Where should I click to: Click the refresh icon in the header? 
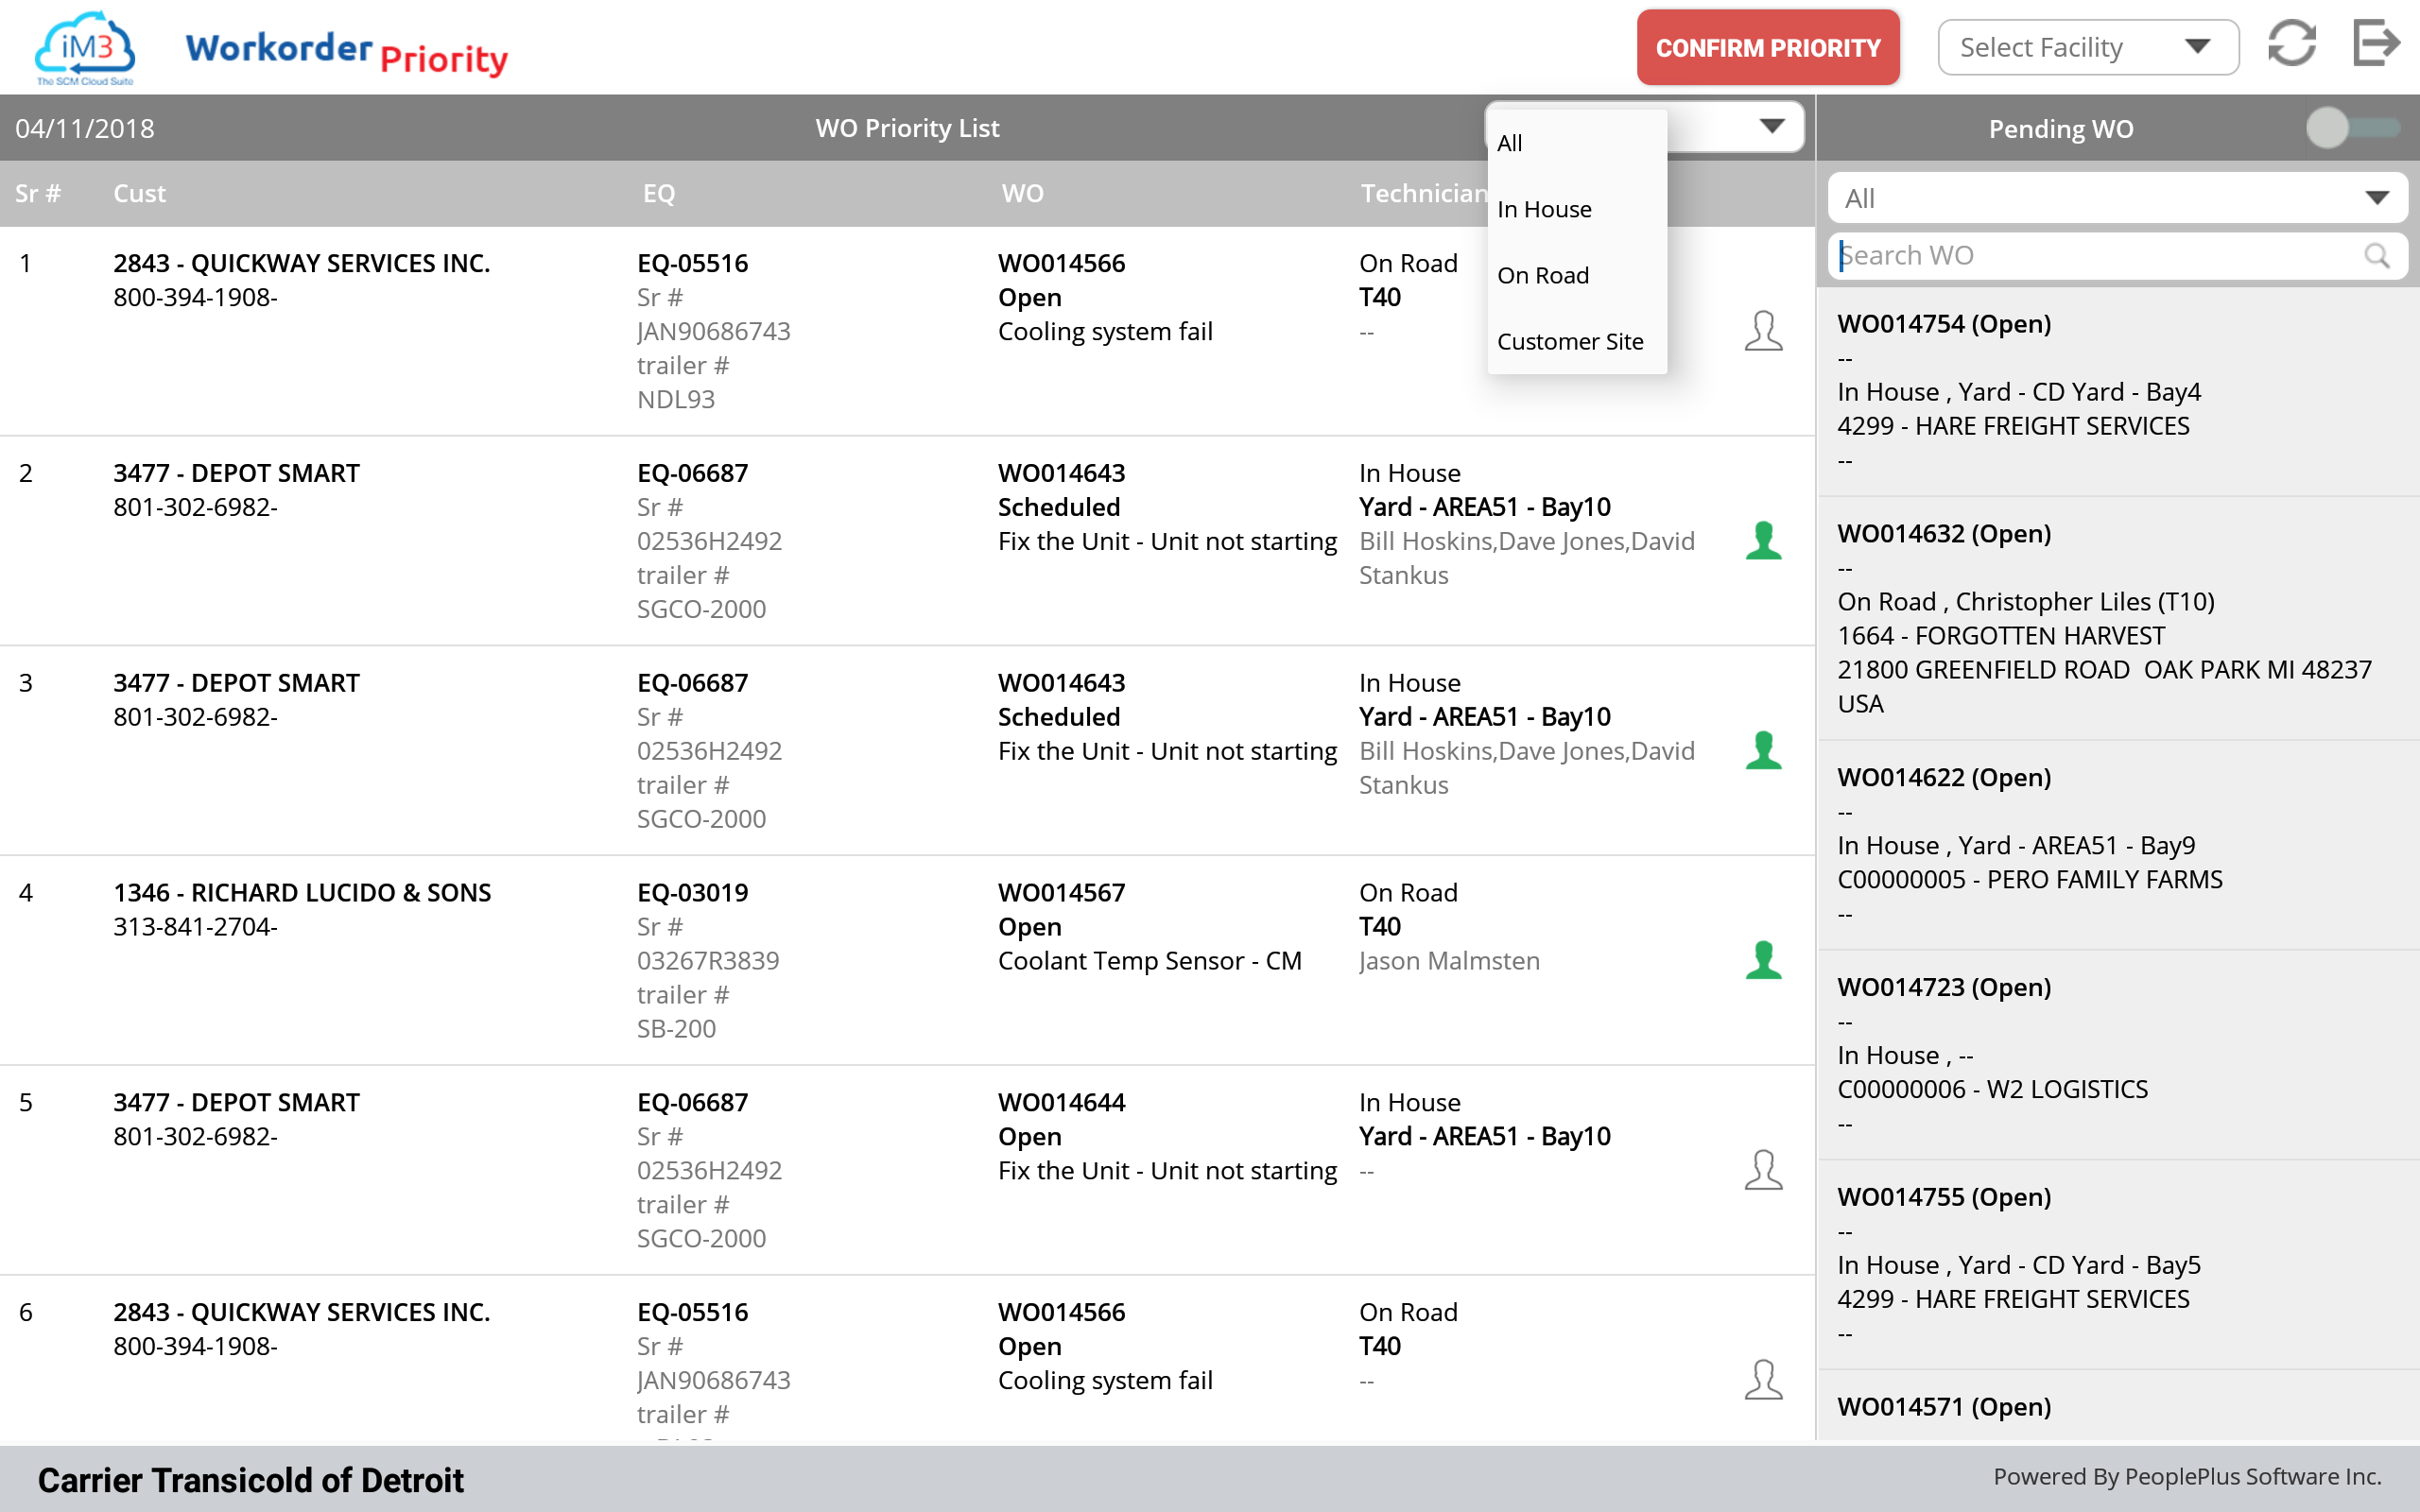tap(2291, 44)
